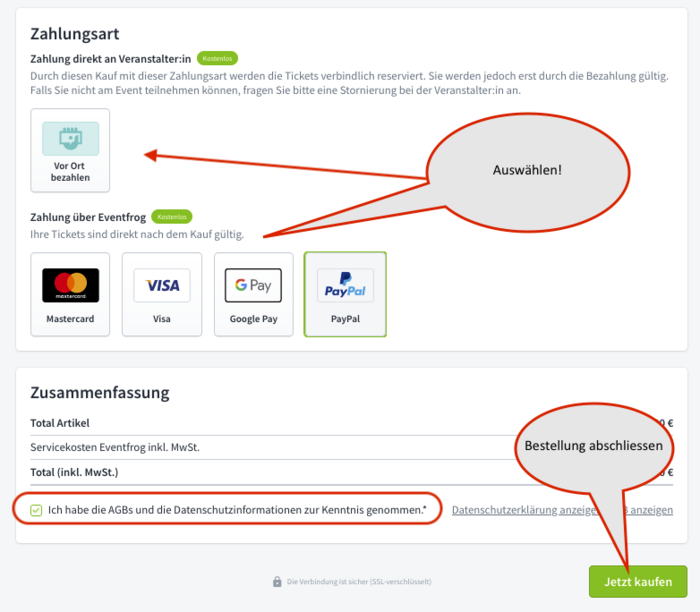The width and height of the screenshot is (700, 612).
Task: Toggle the AGBs acceptance checkbox
Action: (36, 510)
